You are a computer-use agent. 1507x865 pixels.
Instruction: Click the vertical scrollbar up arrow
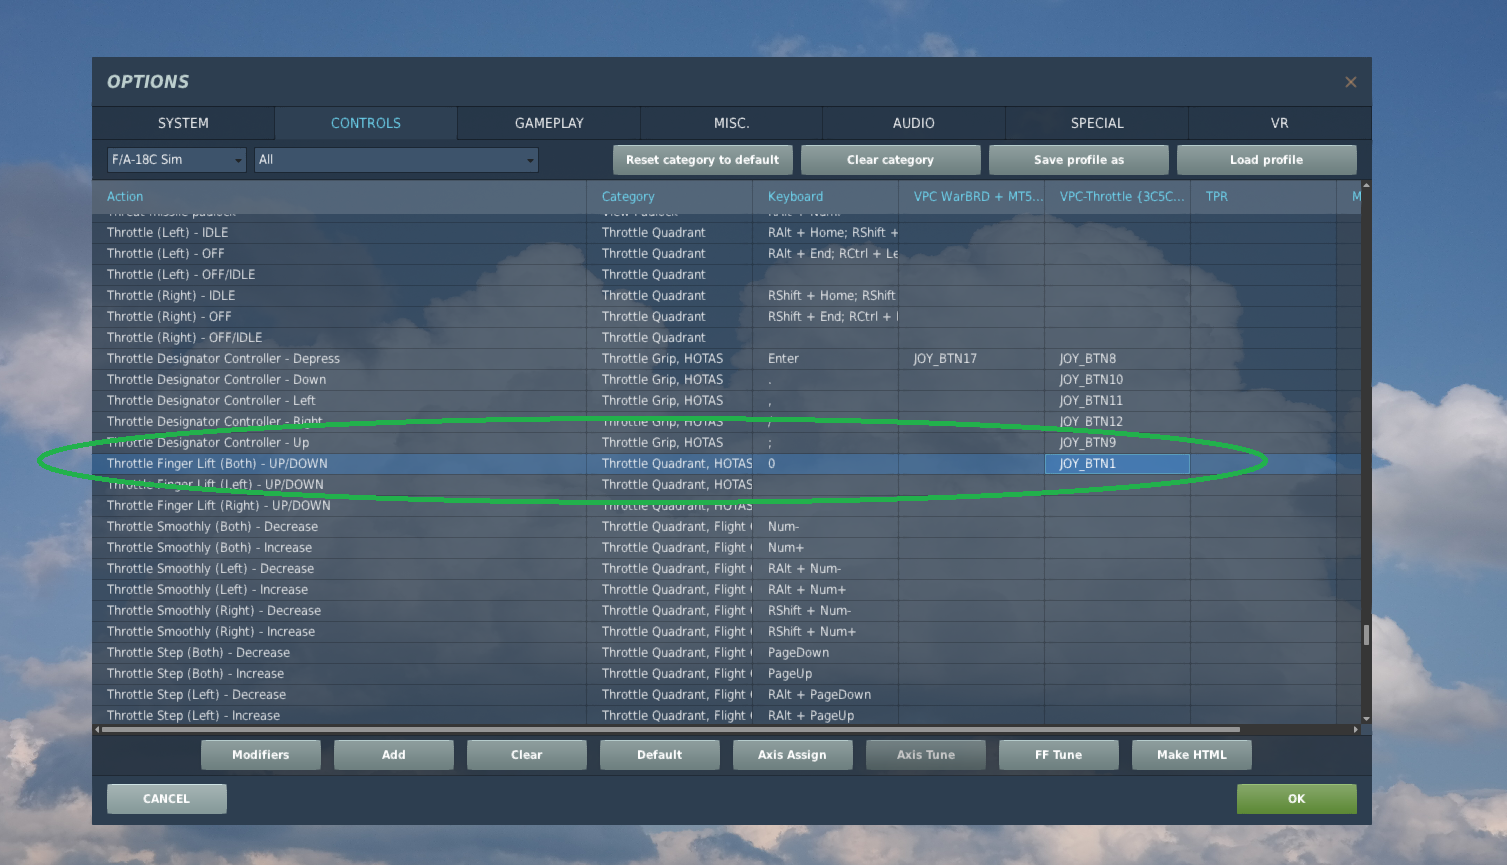click(x=1366, y=186)
